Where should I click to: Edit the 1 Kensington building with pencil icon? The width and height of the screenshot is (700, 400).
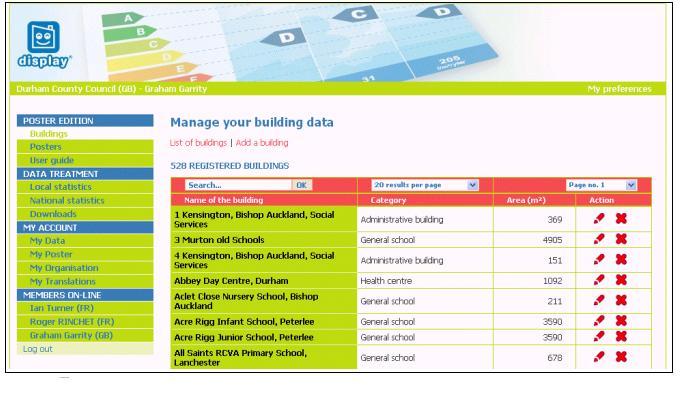click(x=599, y=219)
